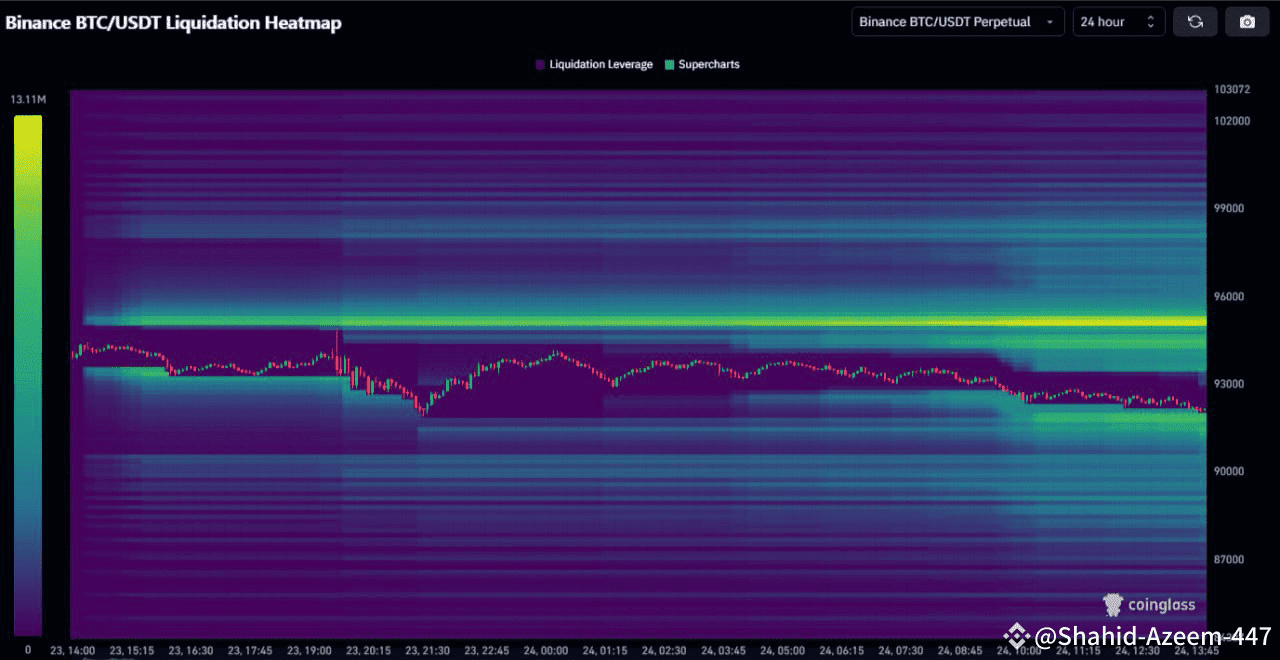Click the refresh chart icon button
This screenshot has height=660, width=1280.
[1194, 22]
